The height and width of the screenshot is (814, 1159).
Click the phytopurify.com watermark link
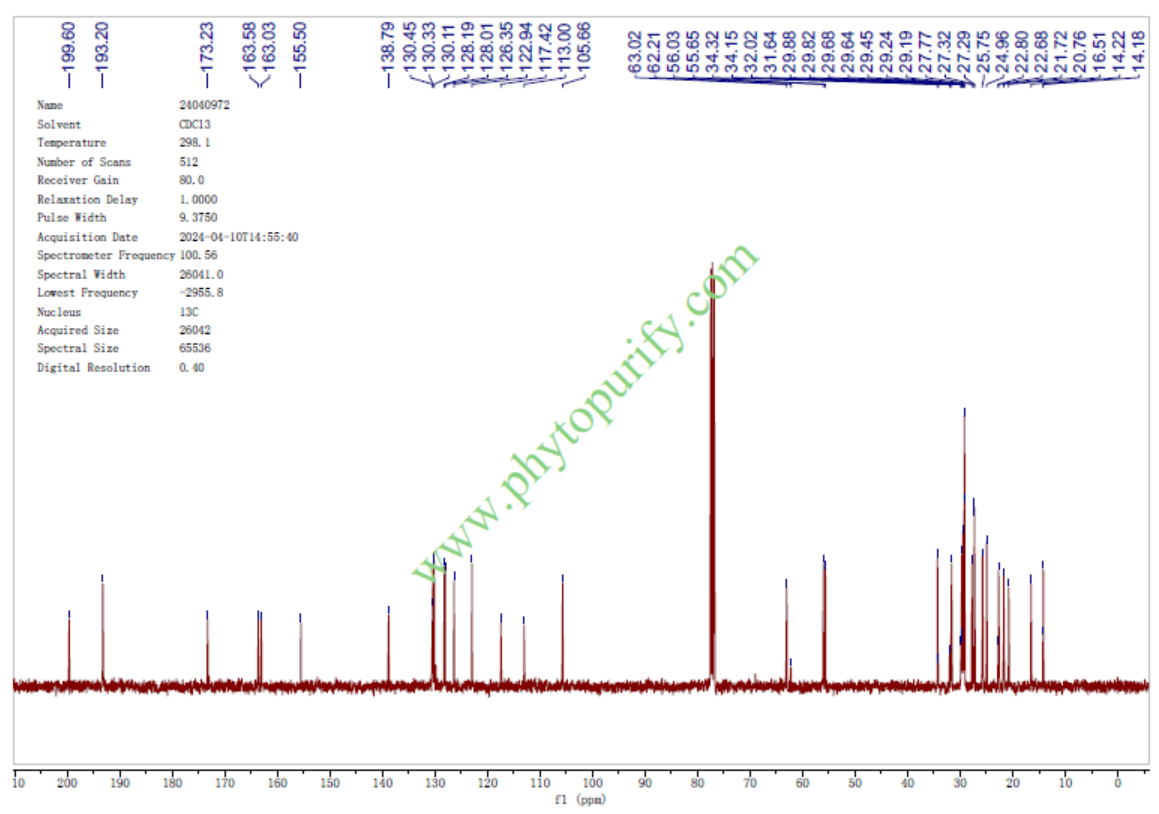coord(587,412)
